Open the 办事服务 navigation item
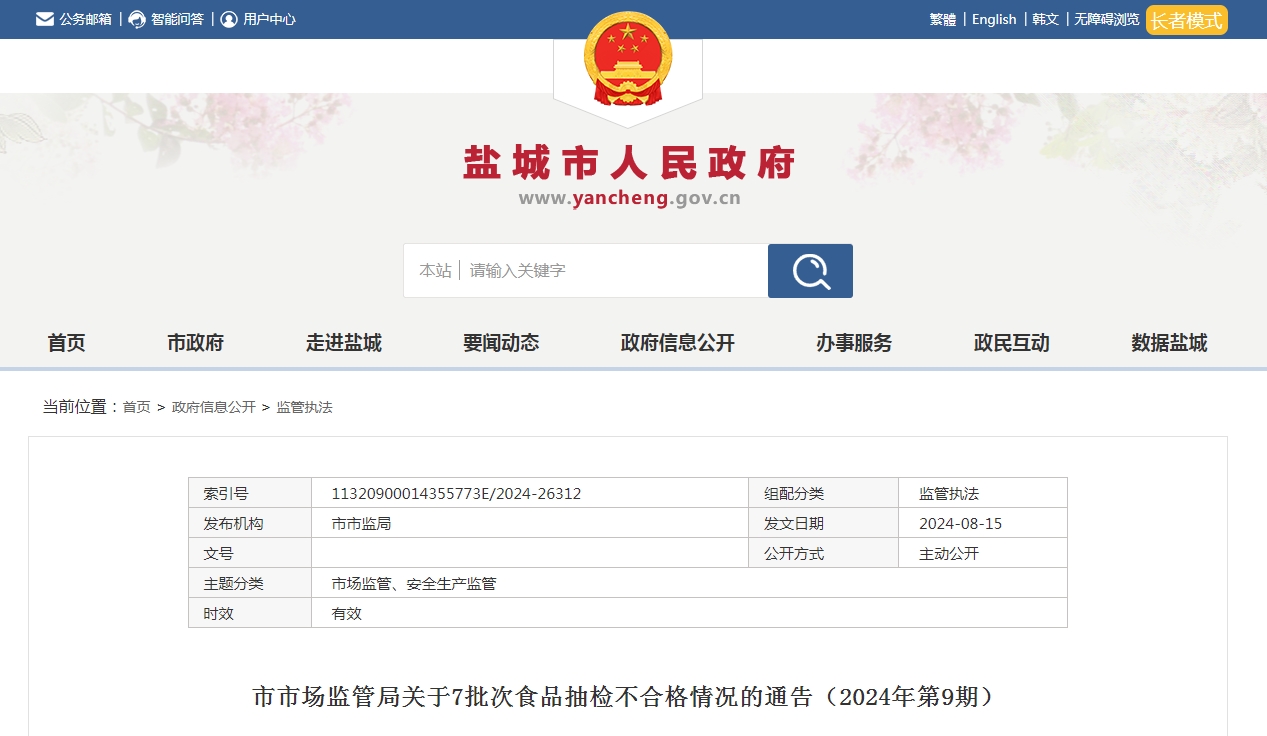This screenshot has width=1267, height=736. [854, 343]
